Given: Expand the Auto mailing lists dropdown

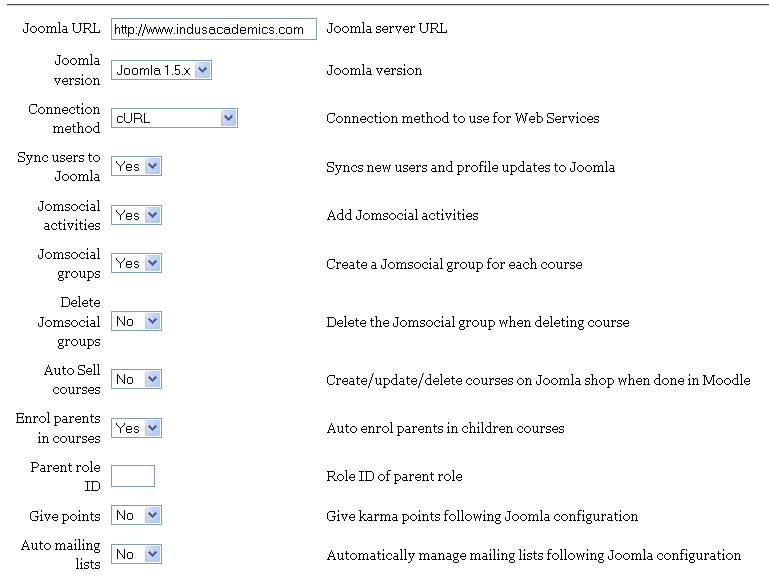Looking at the screenshot, I should coord(136,553).
